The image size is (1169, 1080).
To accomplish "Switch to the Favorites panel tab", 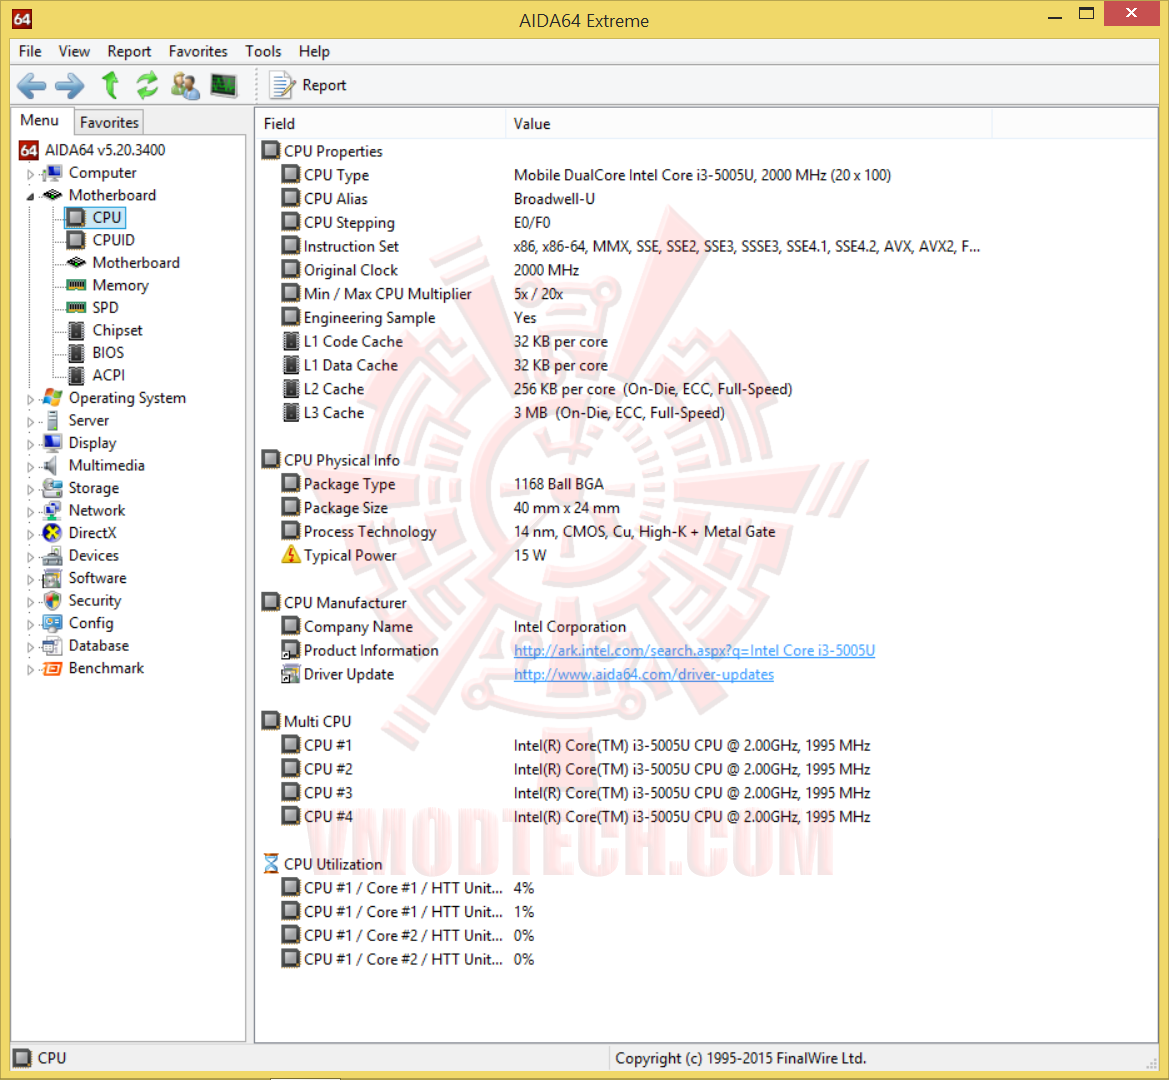I will 109,122.
